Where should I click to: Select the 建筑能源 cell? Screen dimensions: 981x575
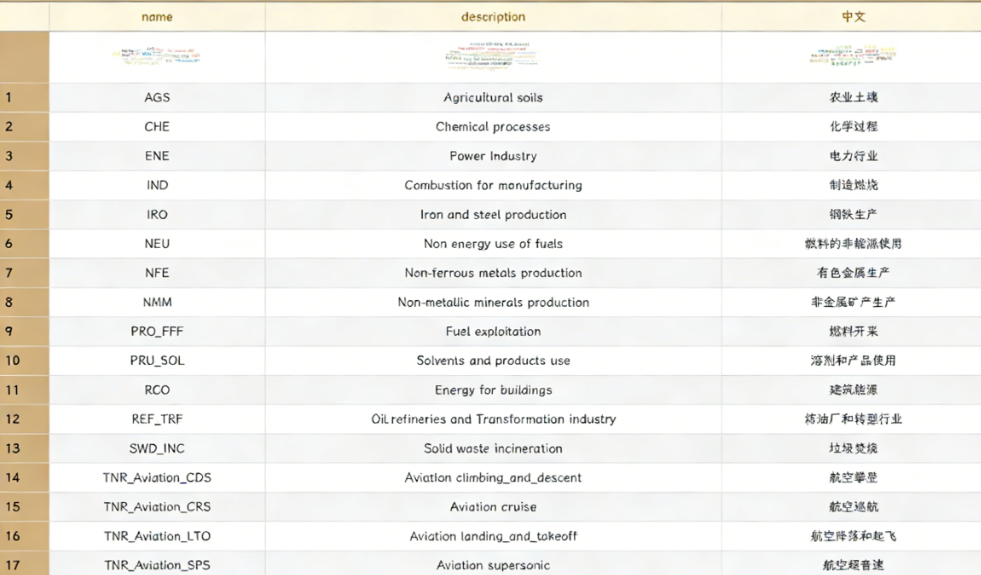click(x=853, y=390)
